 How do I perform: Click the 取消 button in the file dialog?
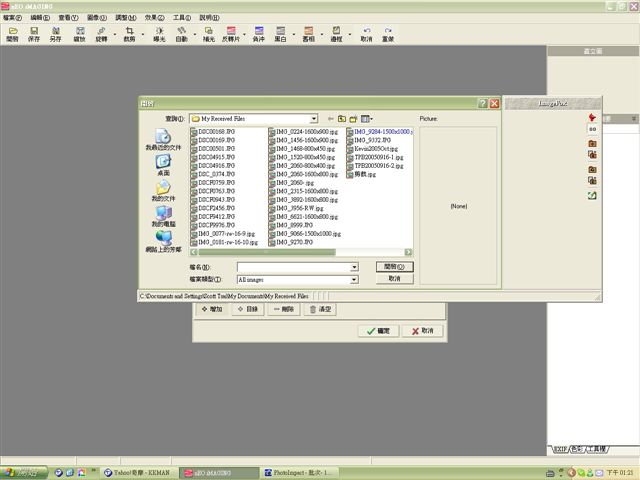(x=394, y=279)
